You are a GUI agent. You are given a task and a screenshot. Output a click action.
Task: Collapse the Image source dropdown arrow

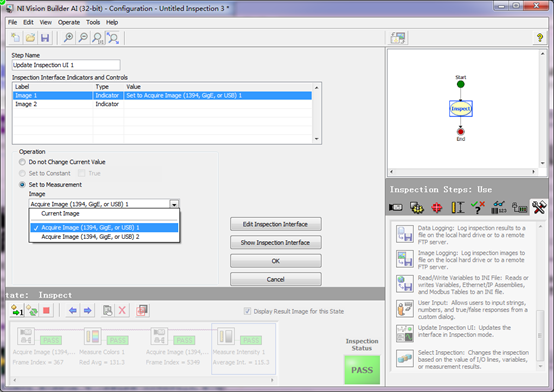(x=174, y=204)
